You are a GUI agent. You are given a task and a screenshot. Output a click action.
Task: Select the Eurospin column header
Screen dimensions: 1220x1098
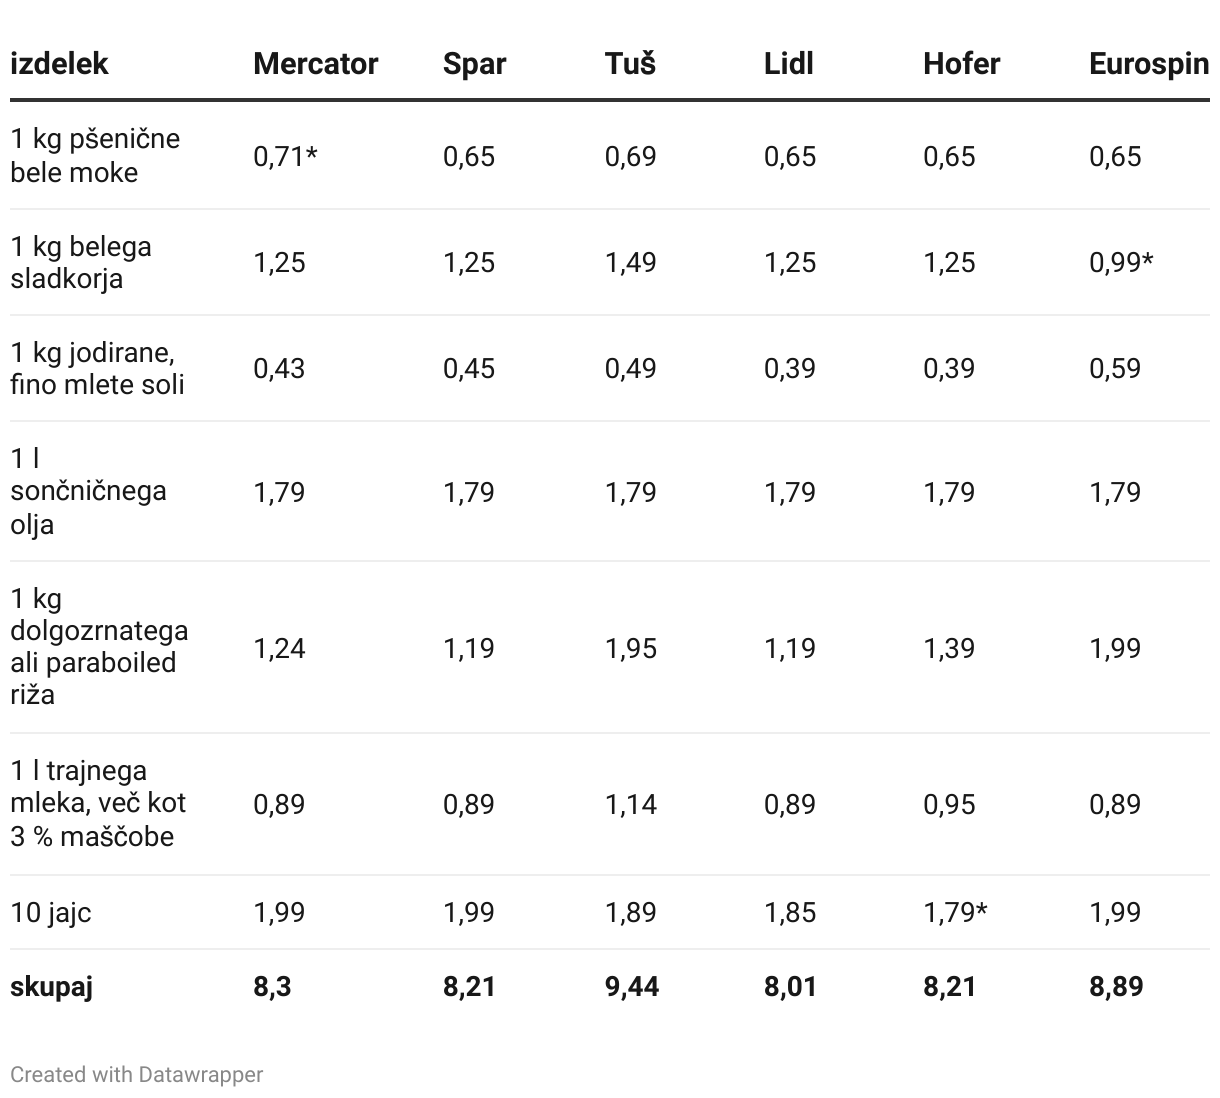tap(1149, 64)
